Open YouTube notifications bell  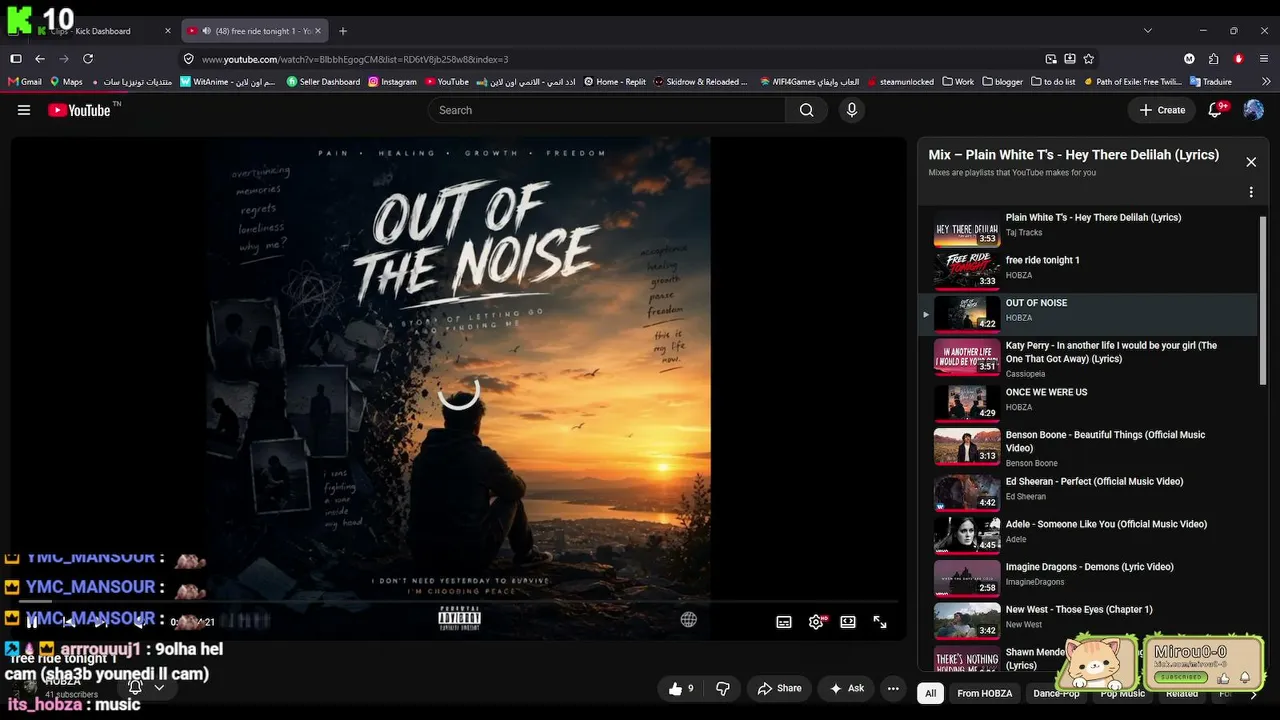point(1216,110)
